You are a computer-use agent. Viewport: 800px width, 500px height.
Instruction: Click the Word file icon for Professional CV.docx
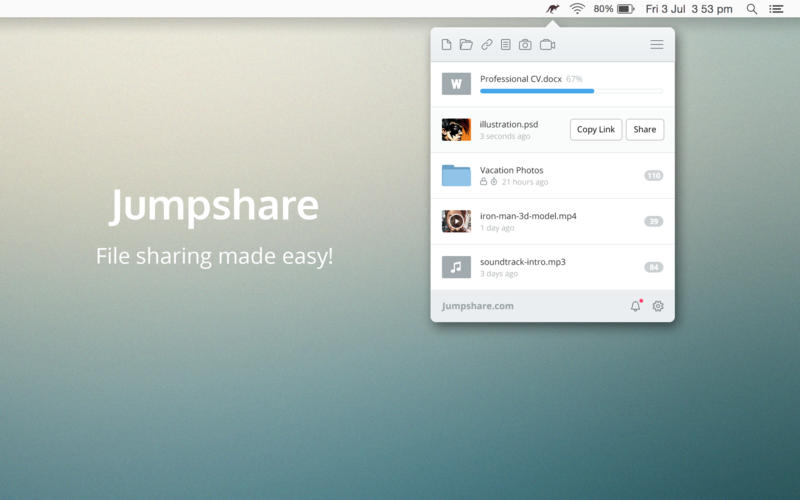[x=456, y=84]
